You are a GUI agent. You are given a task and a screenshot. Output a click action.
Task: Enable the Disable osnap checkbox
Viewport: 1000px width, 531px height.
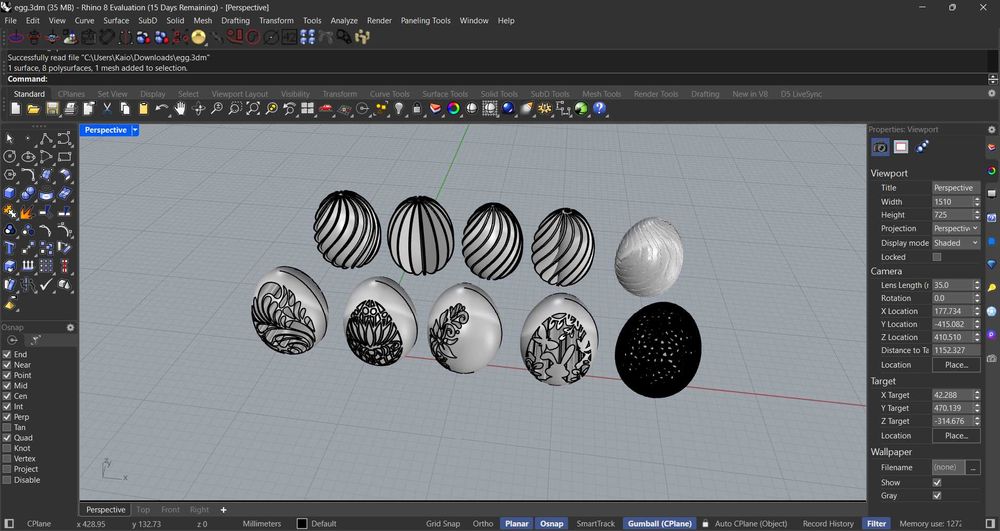pos(7,480)
